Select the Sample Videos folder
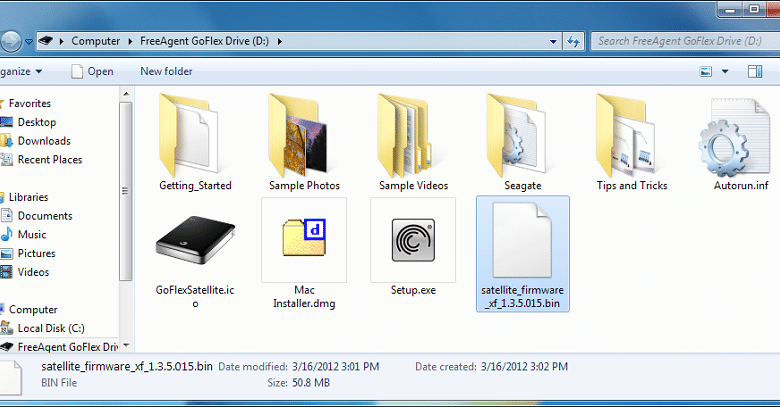Screen dimensions: 780x407 point(413,143)
